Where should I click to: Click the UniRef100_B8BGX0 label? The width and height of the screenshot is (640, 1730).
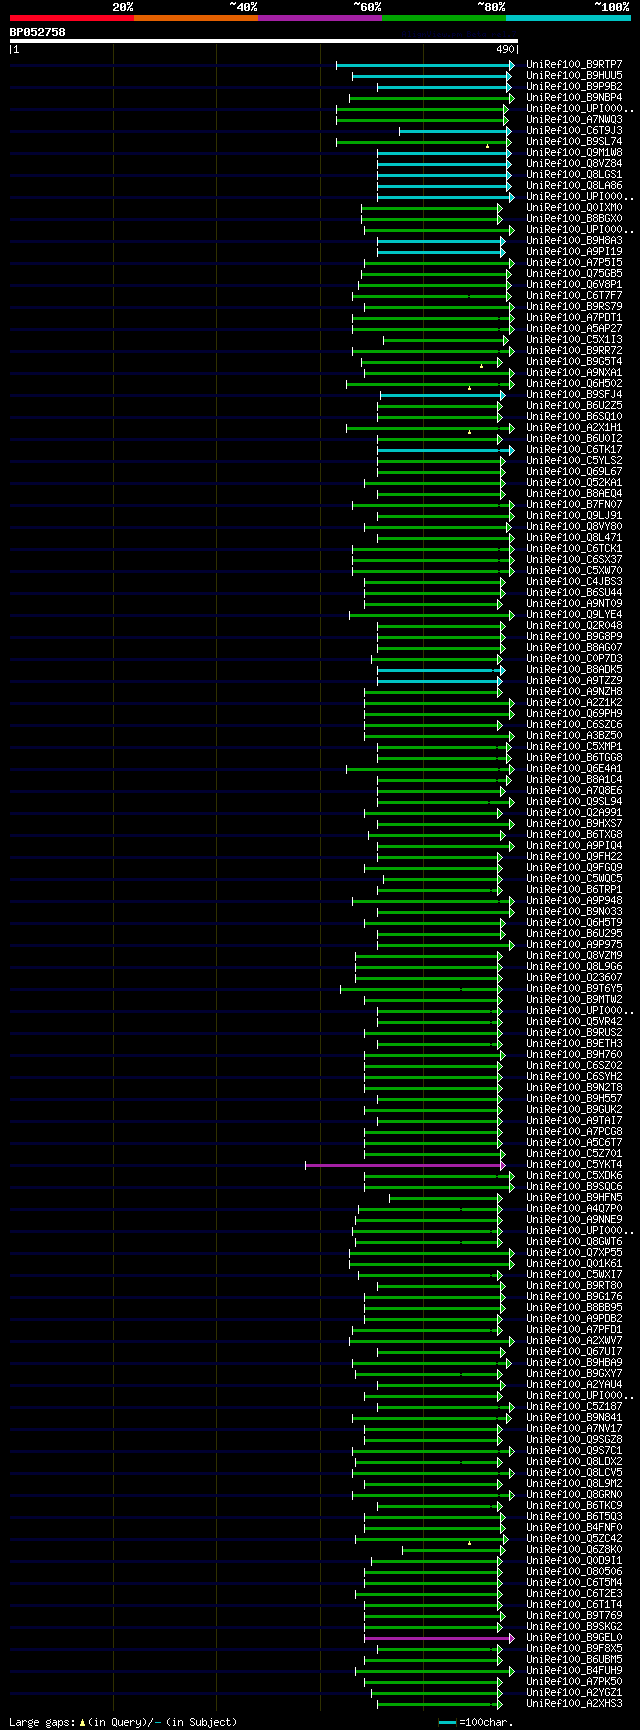tap(574, 218)
